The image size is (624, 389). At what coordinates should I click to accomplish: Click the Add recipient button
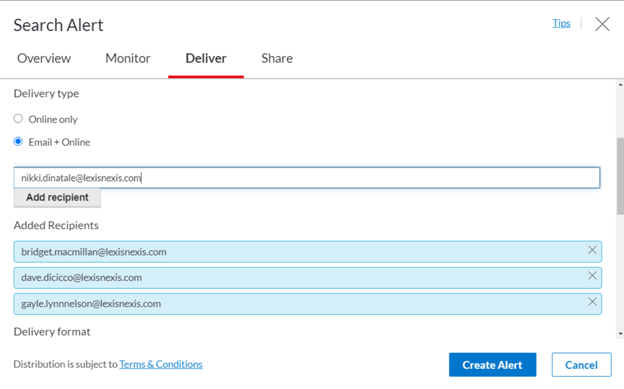(57, 197)
